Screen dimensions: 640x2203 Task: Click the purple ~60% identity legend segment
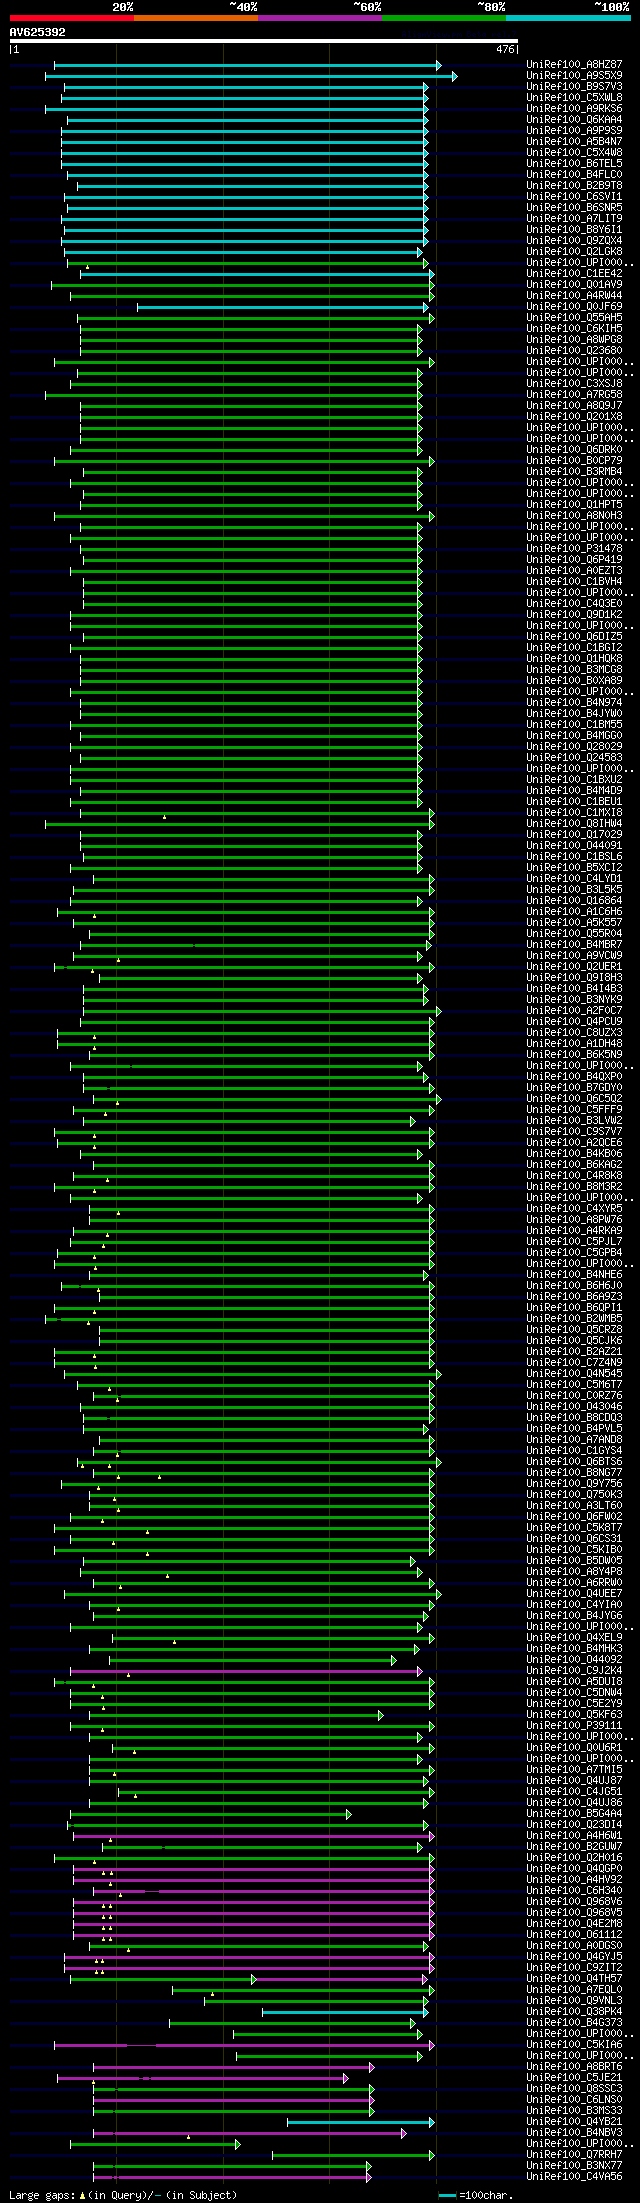(319, 18)
